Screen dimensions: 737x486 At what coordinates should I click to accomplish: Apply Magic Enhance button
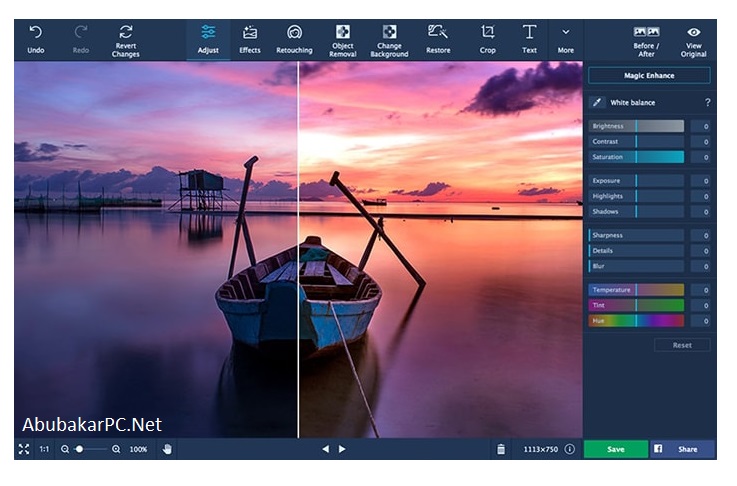click(x=649, y=75)
